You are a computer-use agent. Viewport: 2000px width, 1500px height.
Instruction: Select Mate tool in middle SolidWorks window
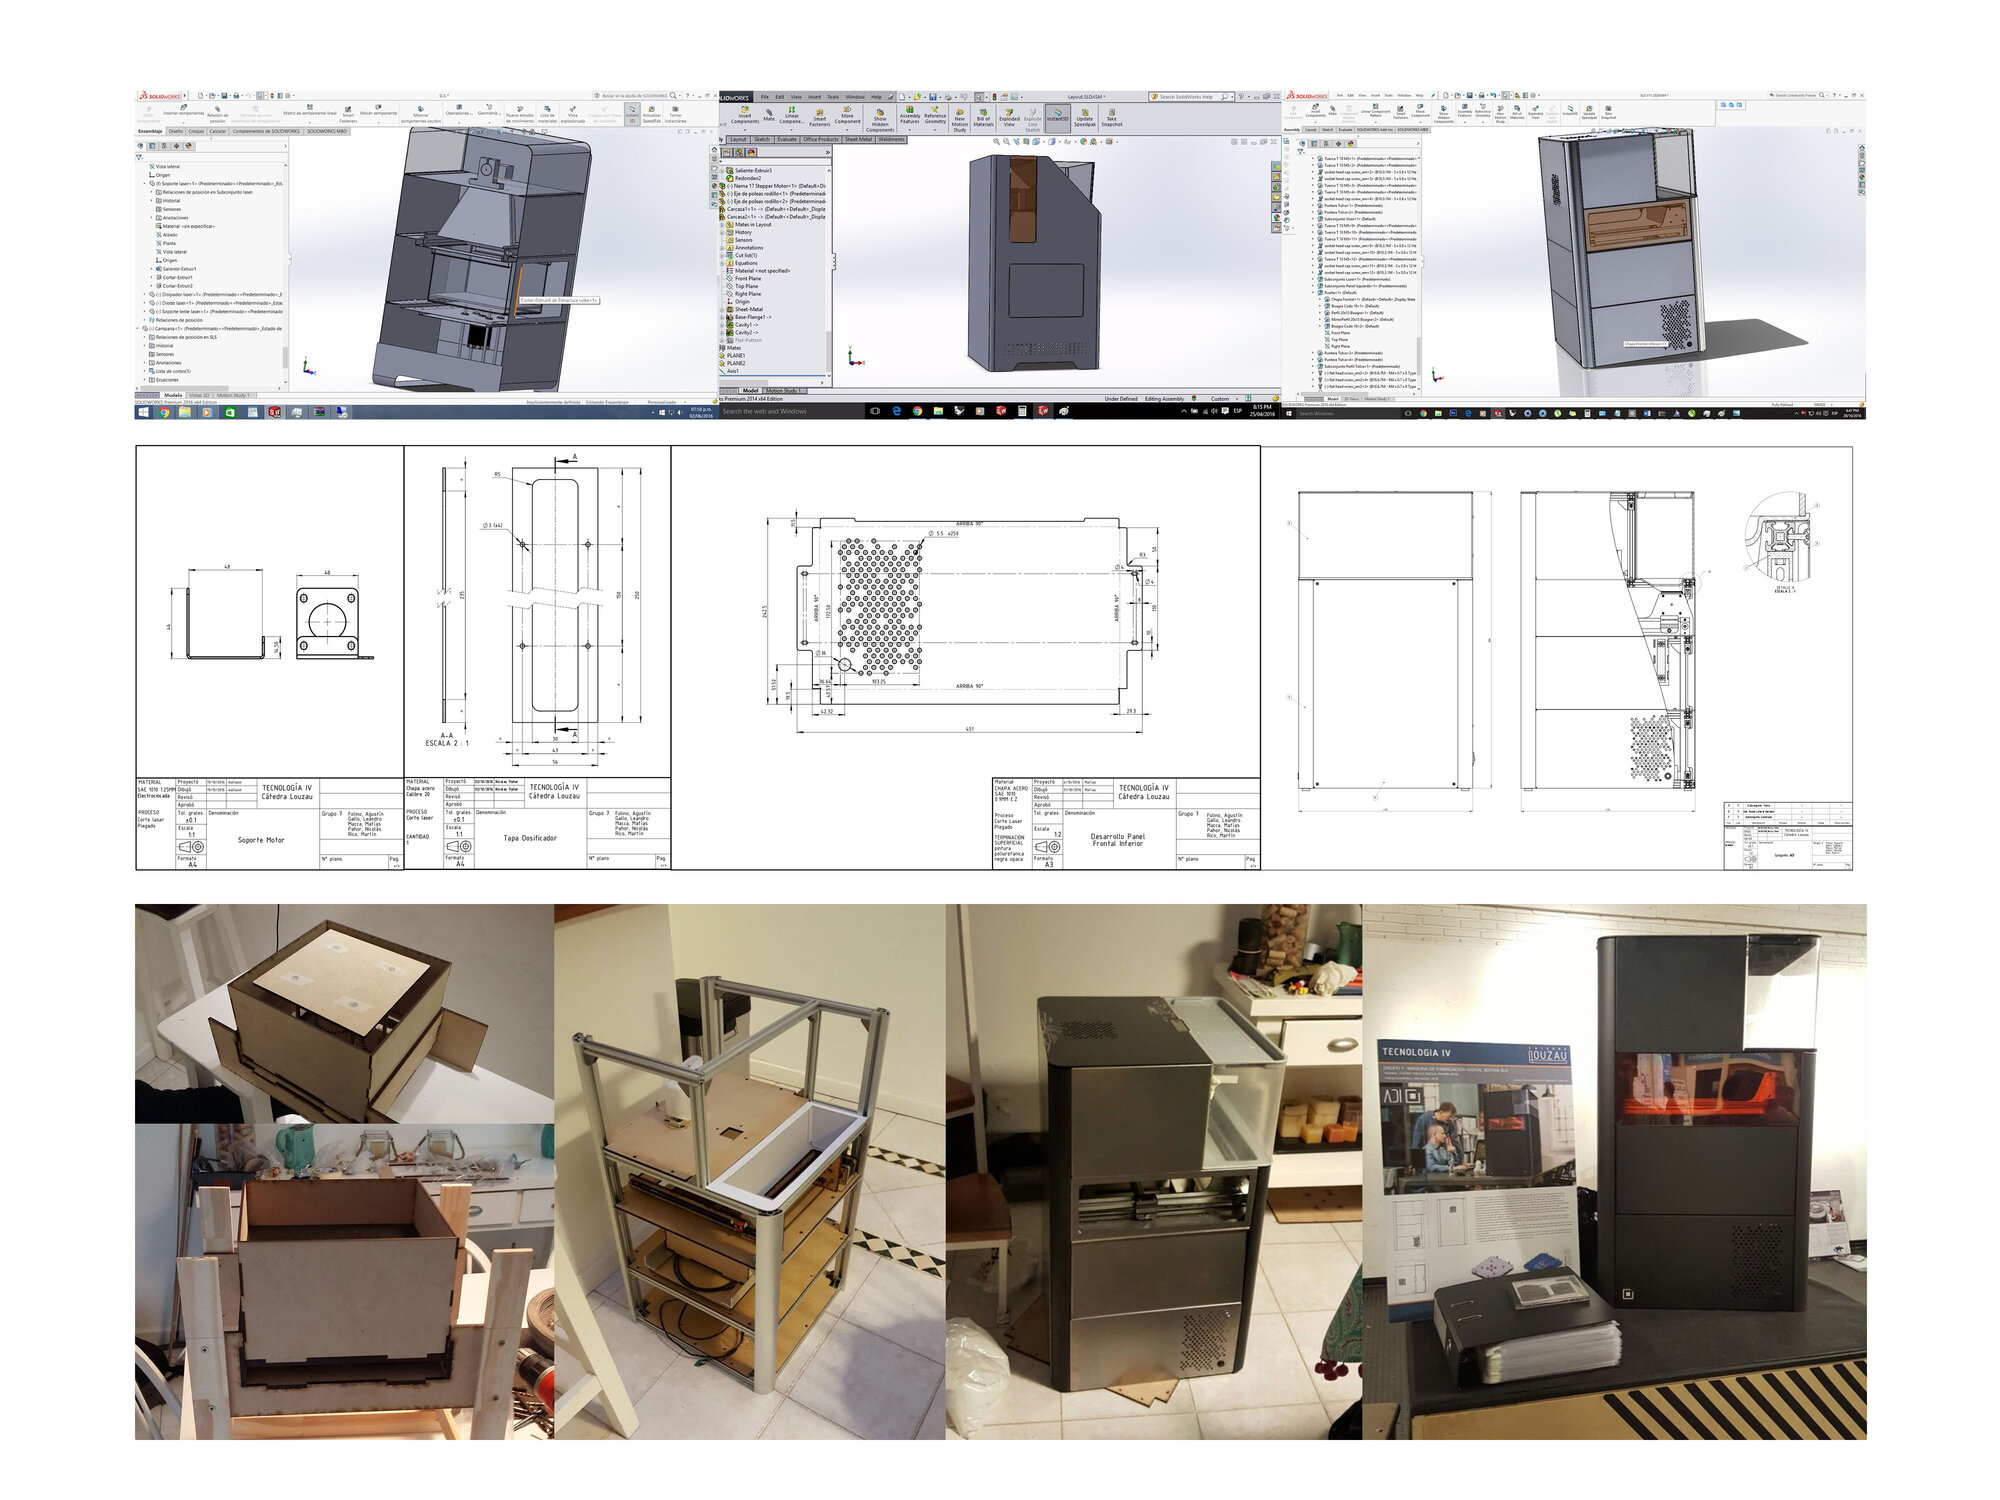pos(769,114)
